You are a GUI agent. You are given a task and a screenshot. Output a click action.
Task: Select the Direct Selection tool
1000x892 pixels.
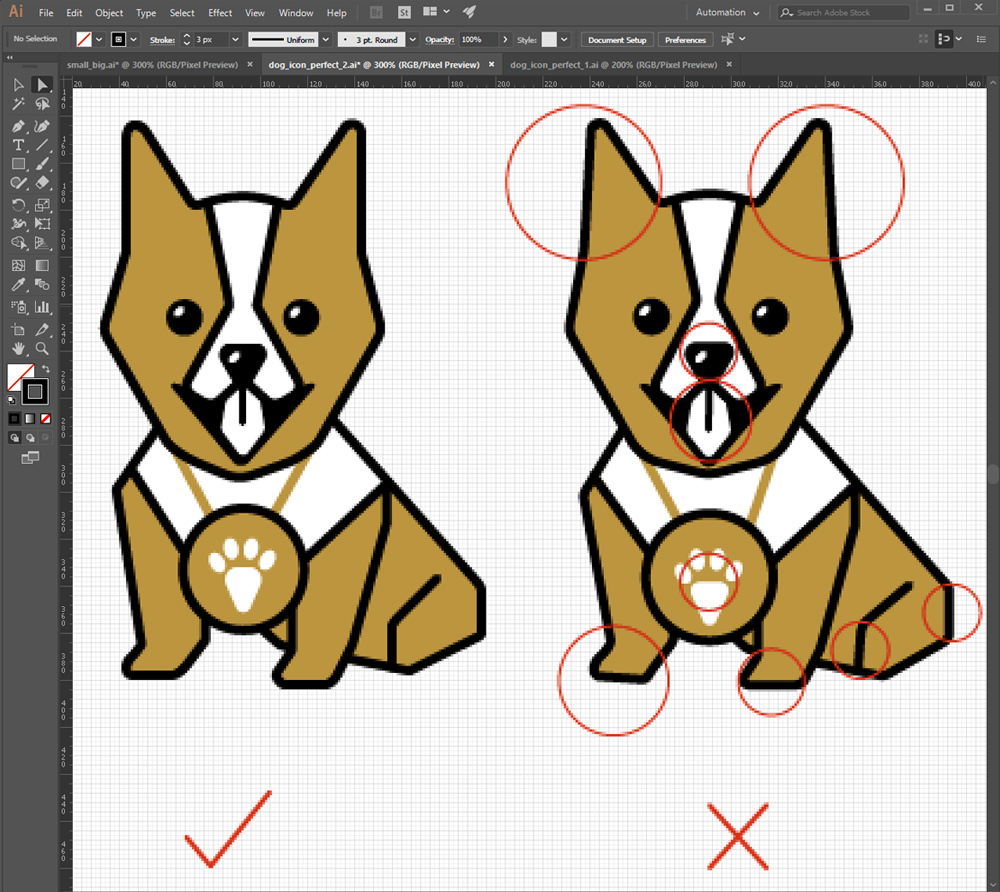[x=42, y=85]
